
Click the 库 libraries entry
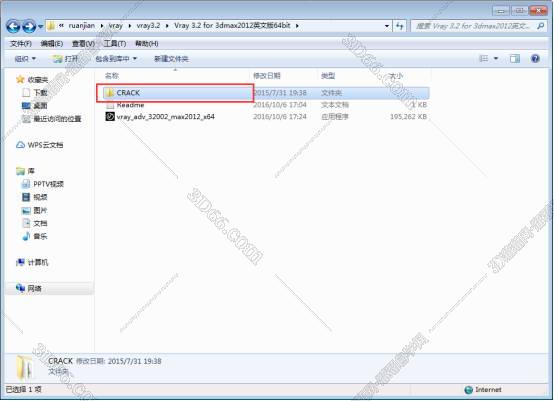click(25, 171)
